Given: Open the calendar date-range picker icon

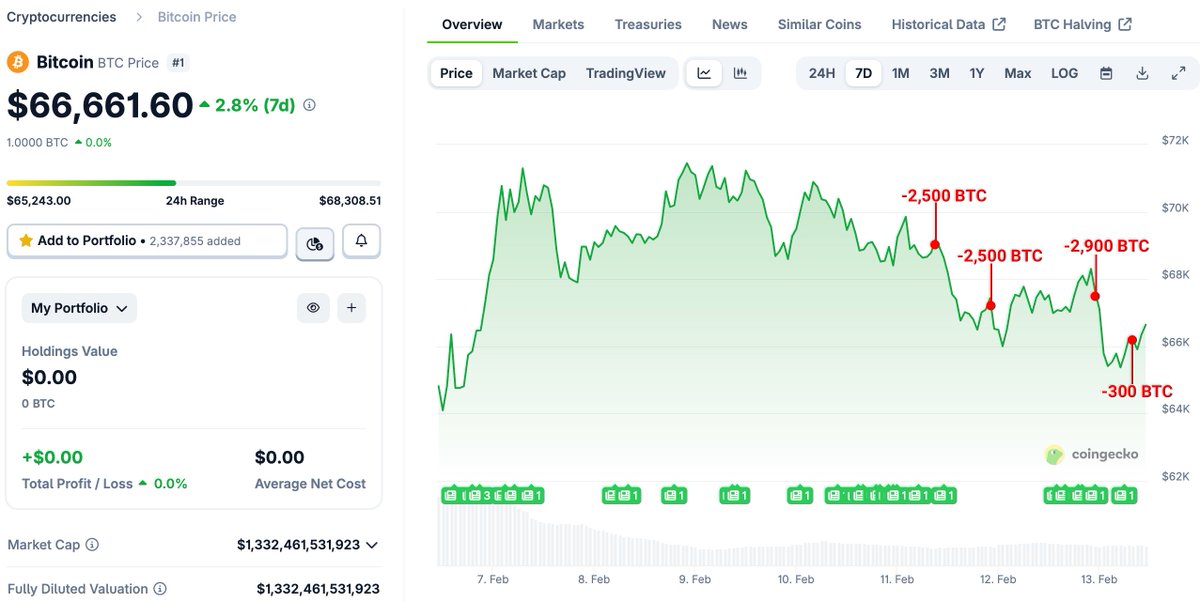Looking at the screenshot, I should 1105,73.
